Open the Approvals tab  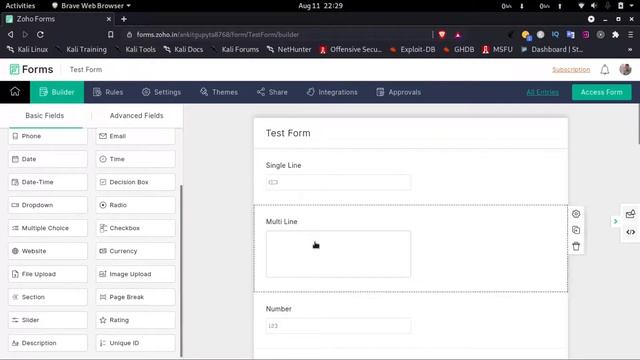[398, 92]
